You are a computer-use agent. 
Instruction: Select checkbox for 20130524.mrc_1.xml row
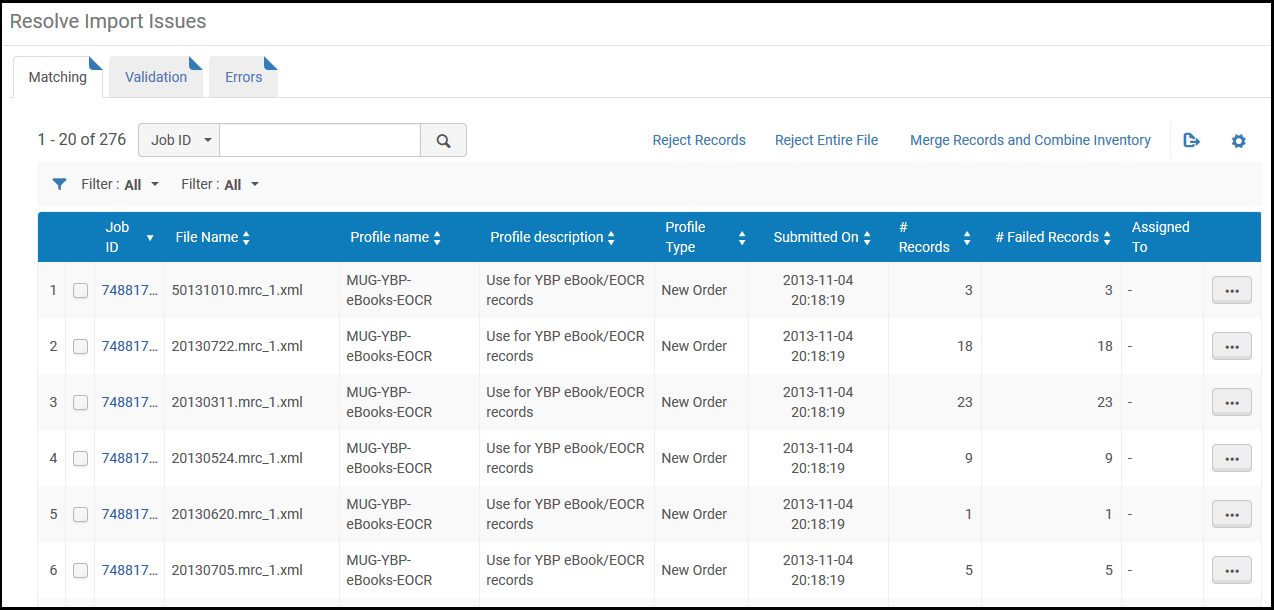pos(80,459)
